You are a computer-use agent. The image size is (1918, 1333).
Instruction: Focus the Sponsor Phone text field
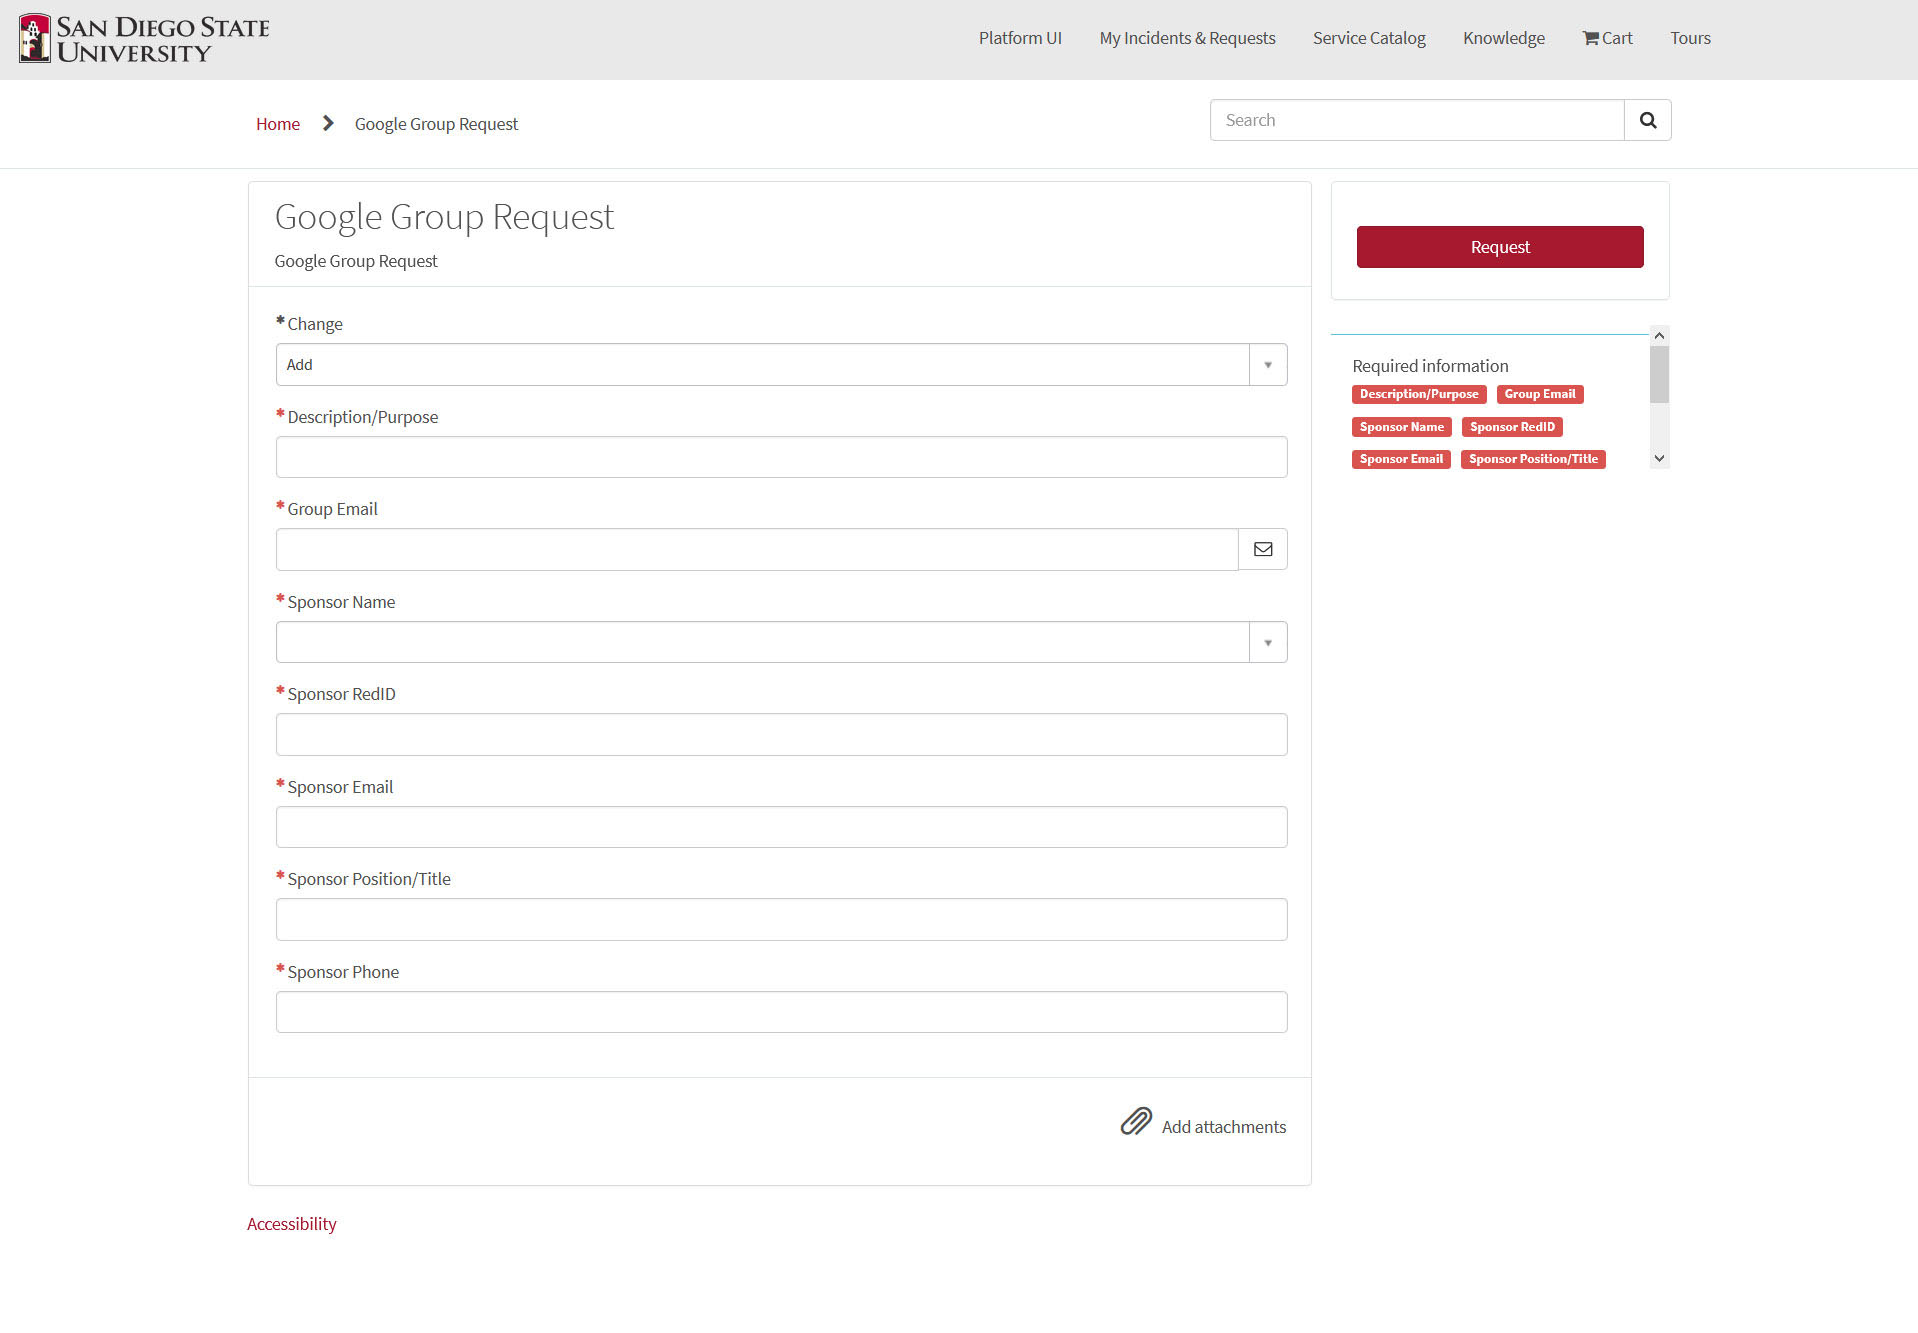(x=781, y=1012)
